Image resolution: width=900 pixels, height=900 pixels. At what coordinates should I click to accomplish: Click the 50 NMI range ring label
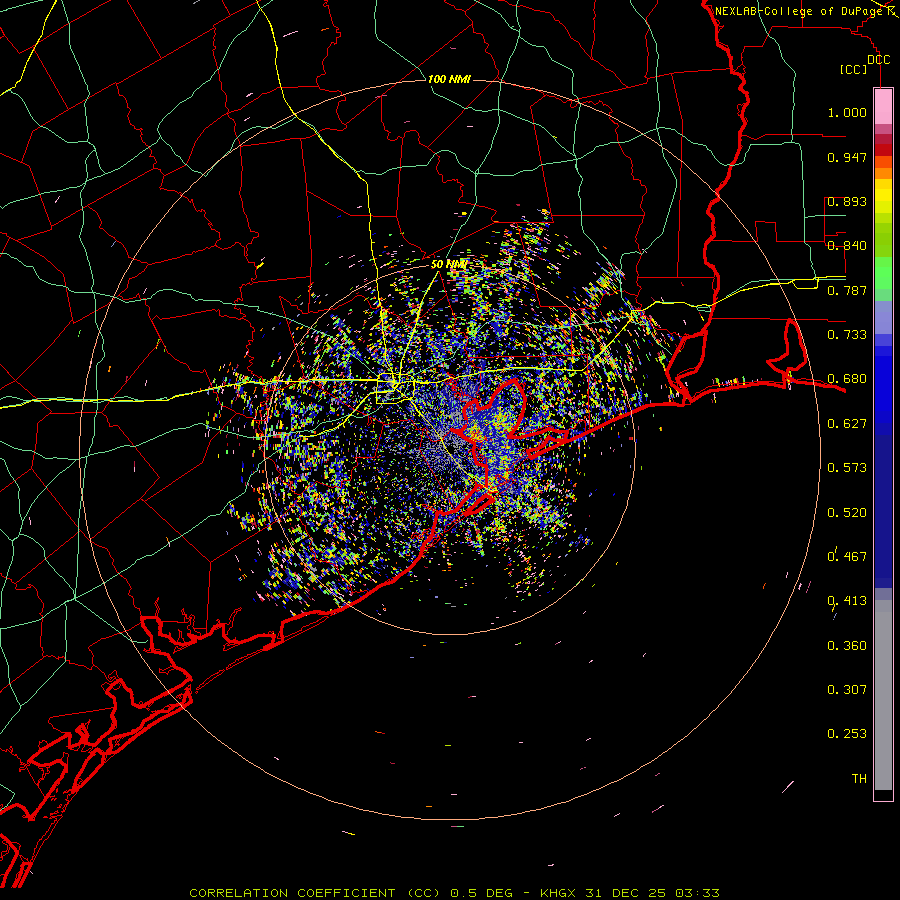coord(449,264)
